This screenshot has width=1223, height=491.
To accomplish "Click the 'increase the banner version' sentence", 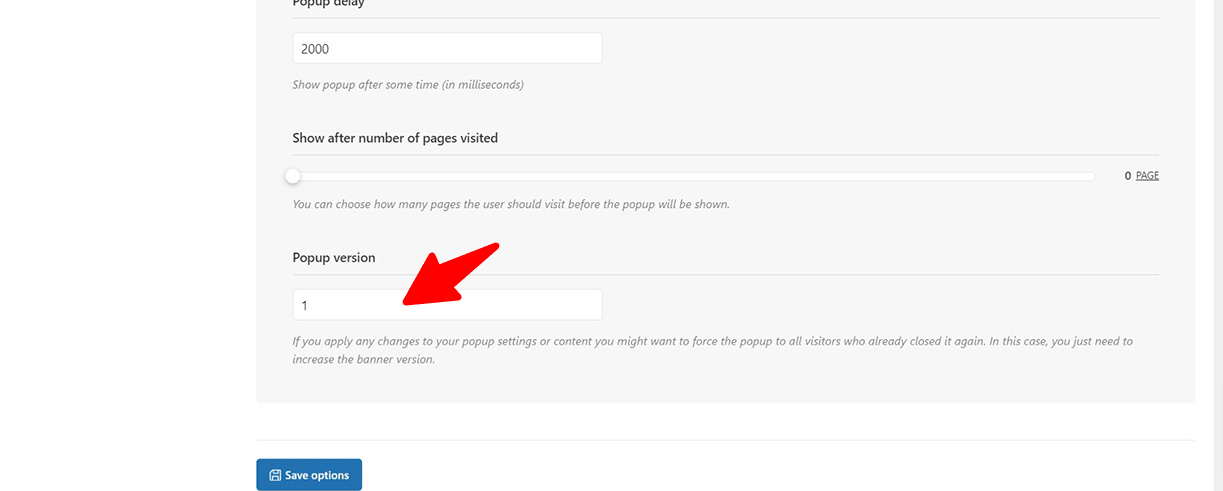I will (364, 359).
